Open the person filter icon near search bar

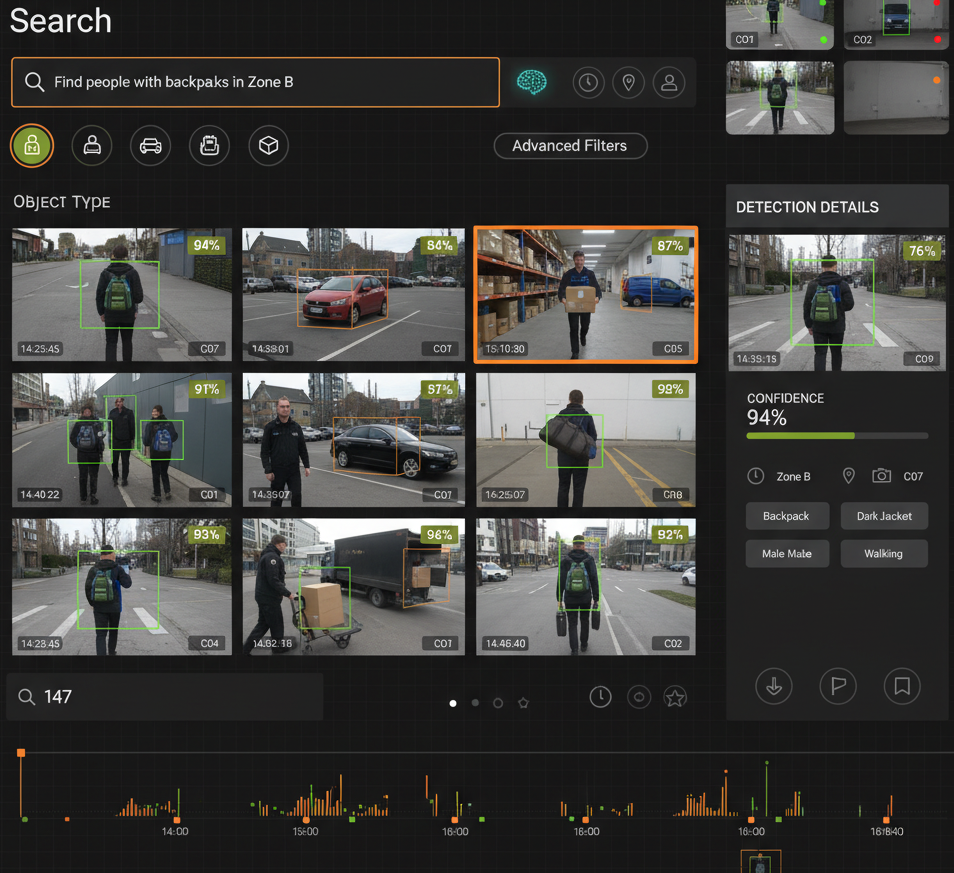668,83
